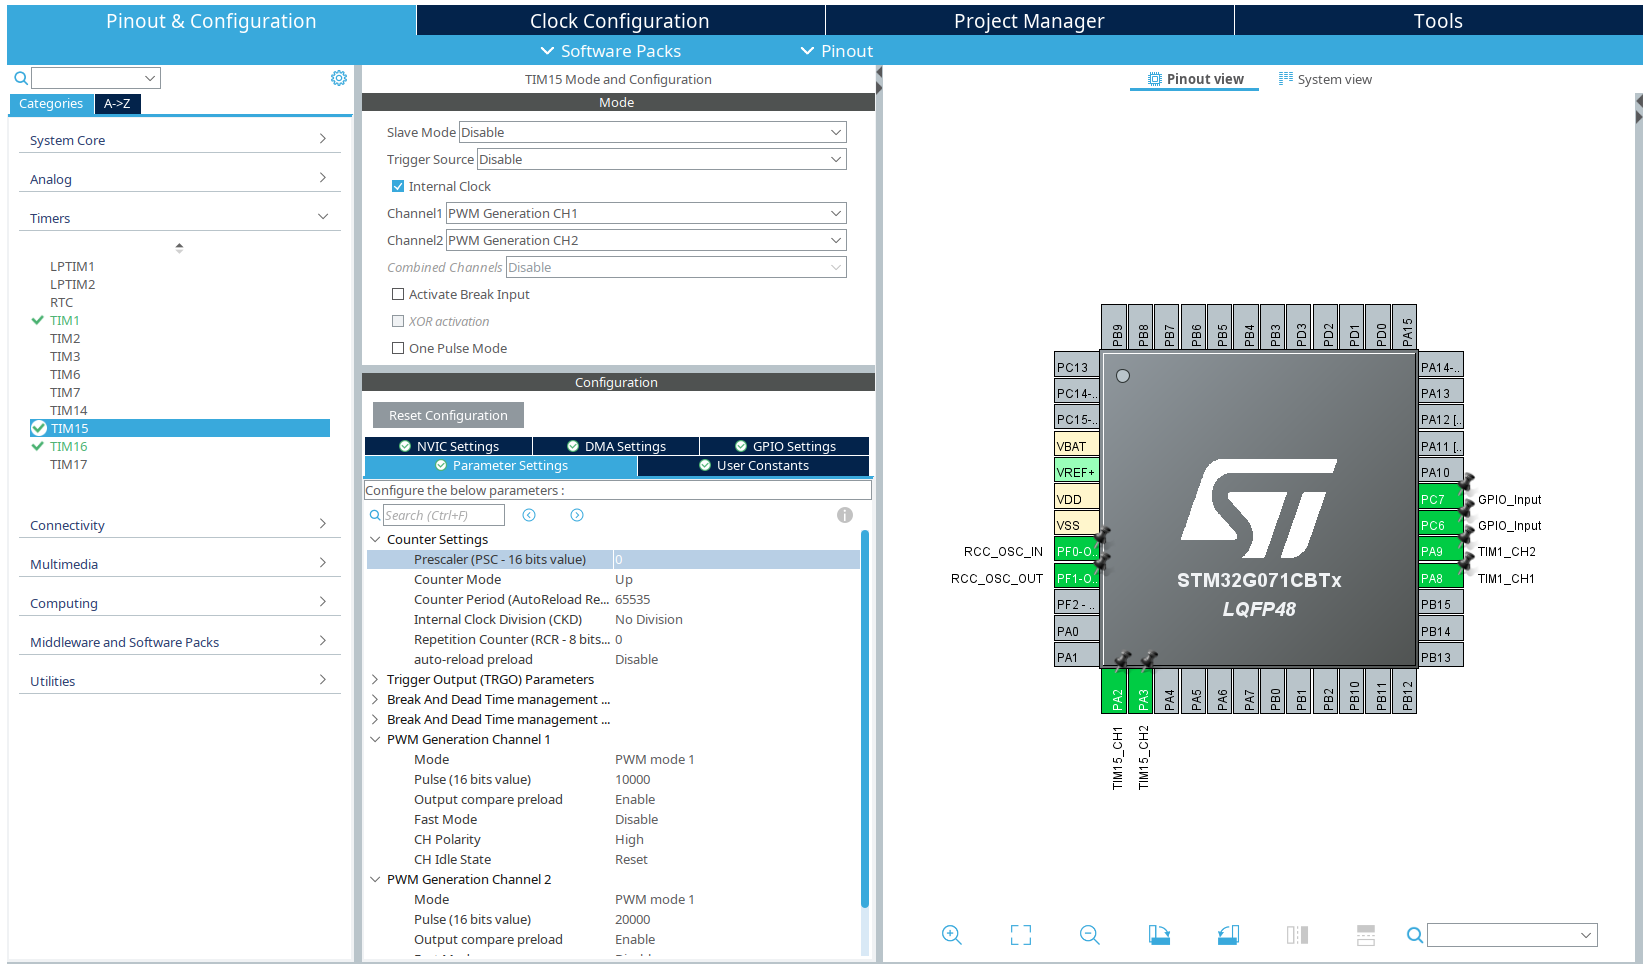Click the search magnifier in left panel
Screen dimensions: 1647x968
tap(20, 78)
